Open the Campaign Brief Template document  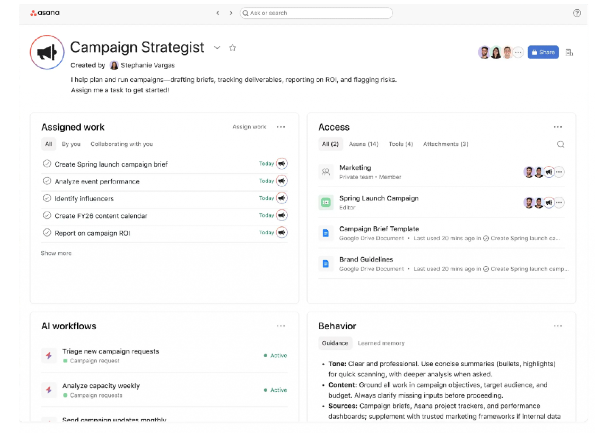379,229
